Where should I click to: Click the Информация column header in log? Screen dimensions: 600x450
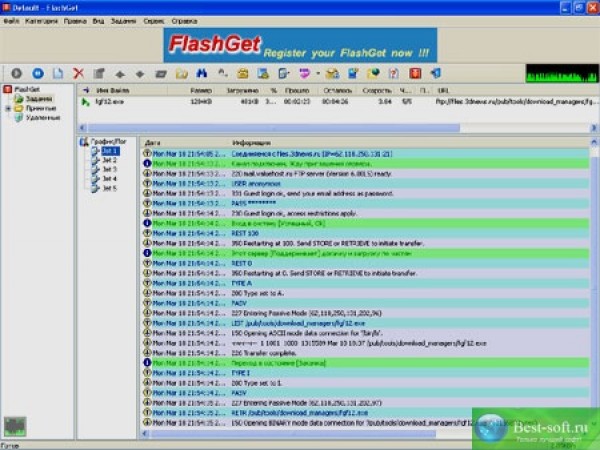pos(409,143)
